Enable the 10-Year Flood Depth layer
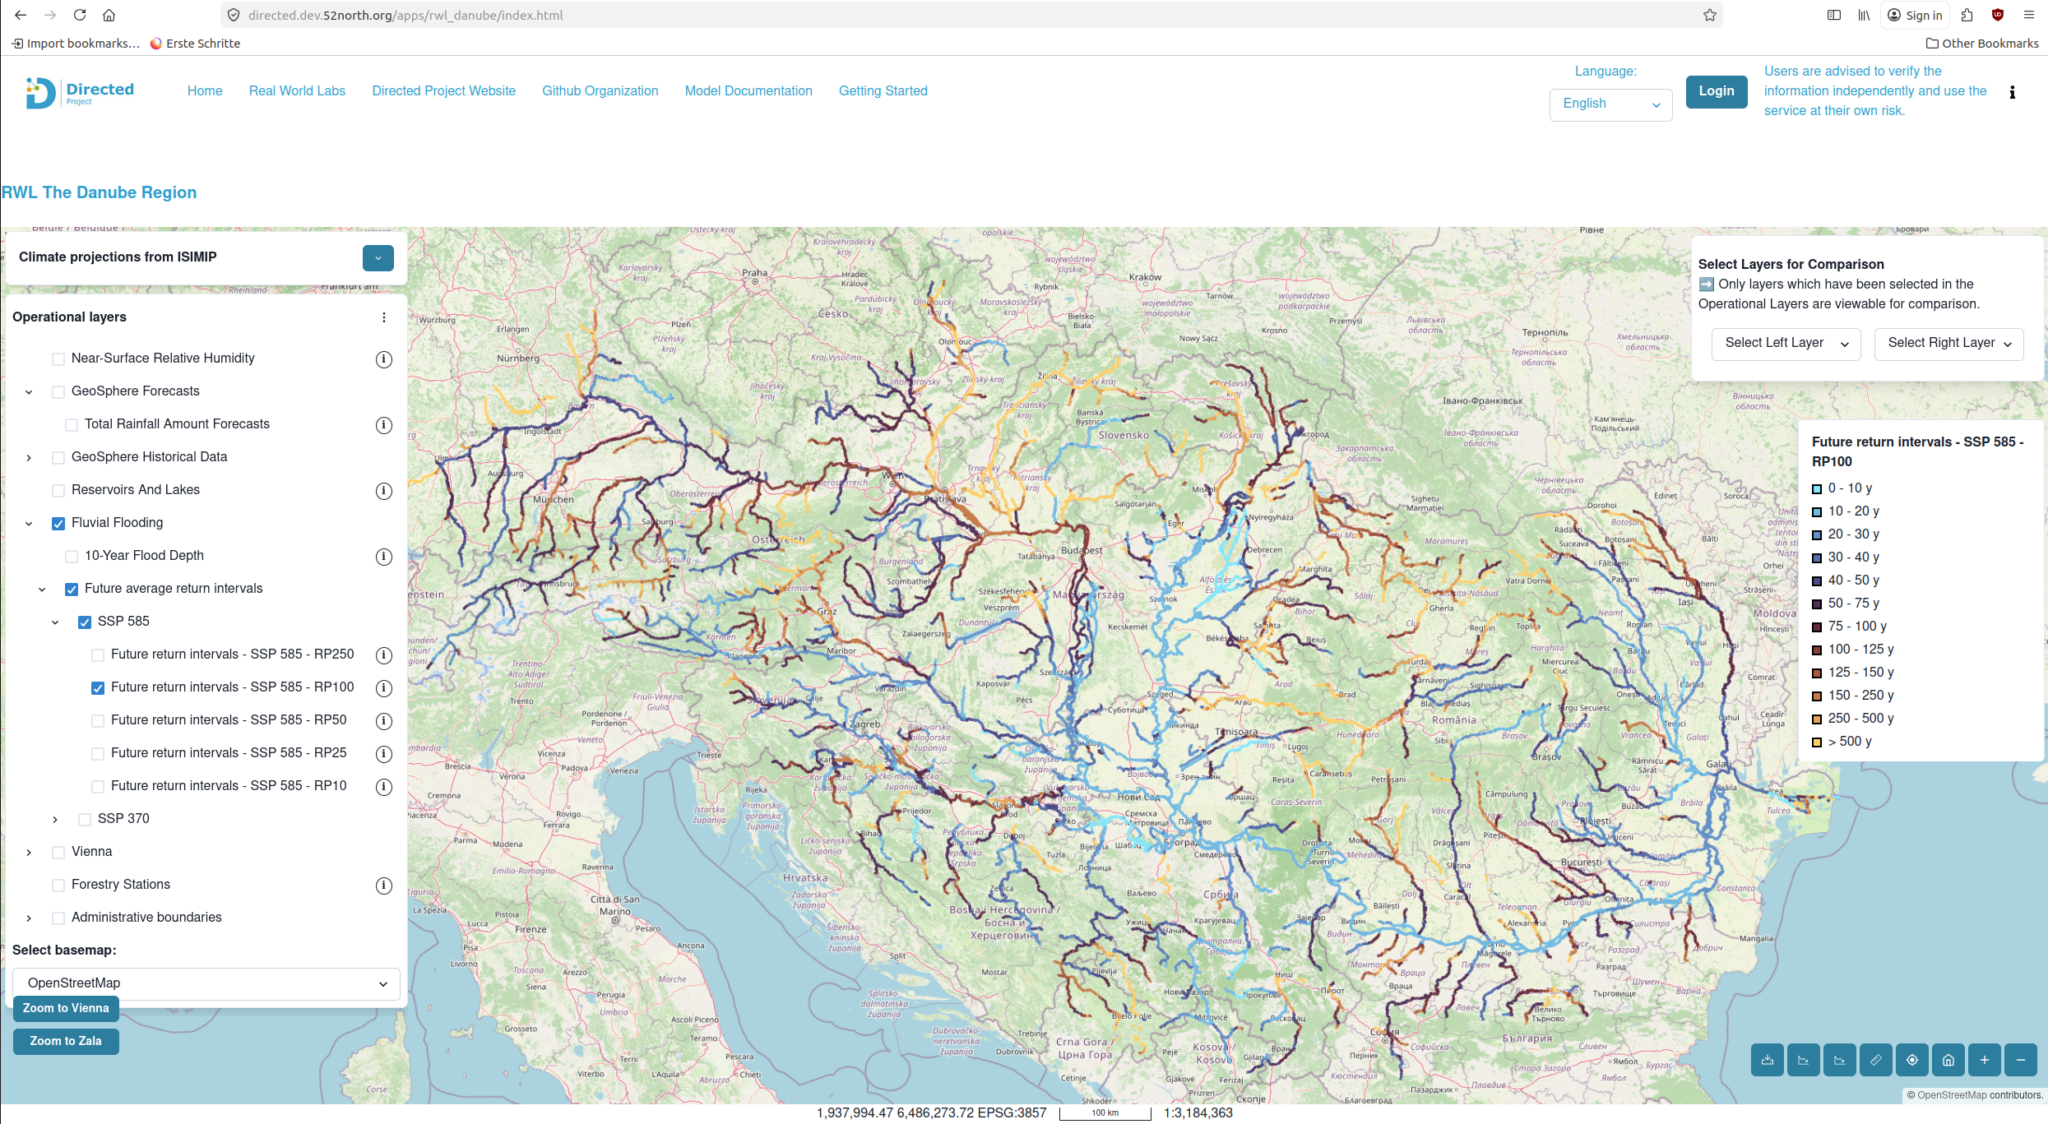 point(72,556)
